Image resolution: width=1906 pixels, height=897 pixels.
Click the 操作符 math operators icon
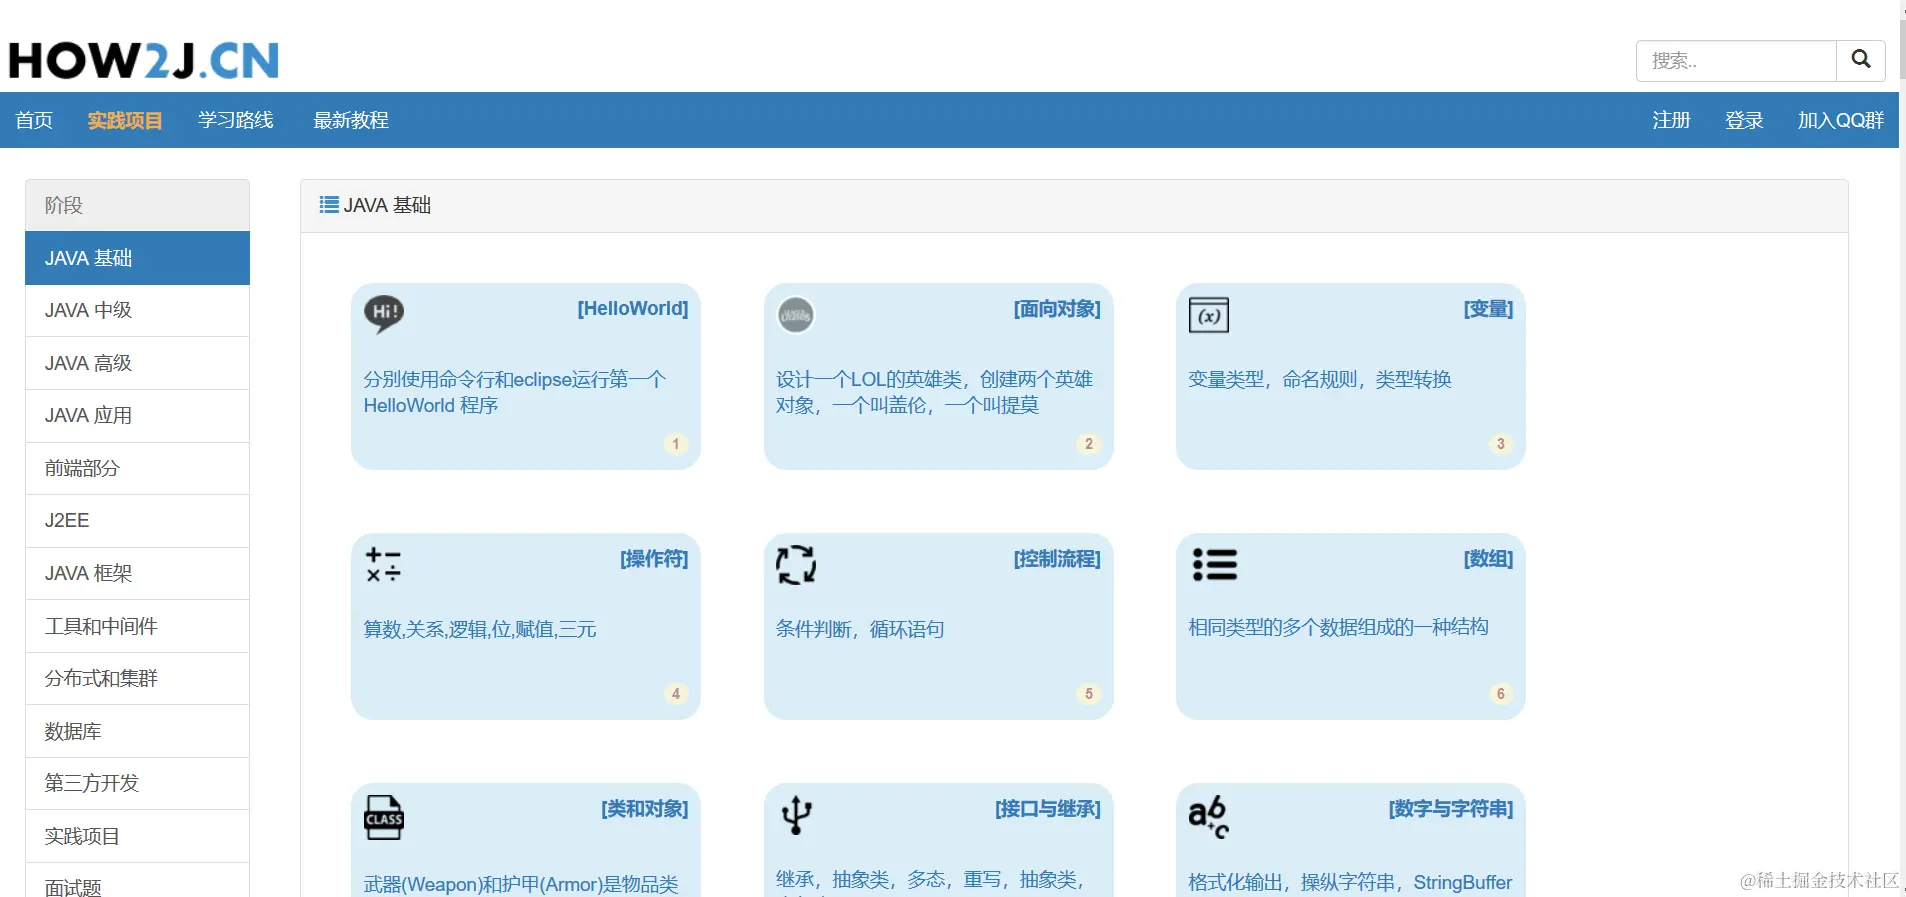tap(383, 564)
